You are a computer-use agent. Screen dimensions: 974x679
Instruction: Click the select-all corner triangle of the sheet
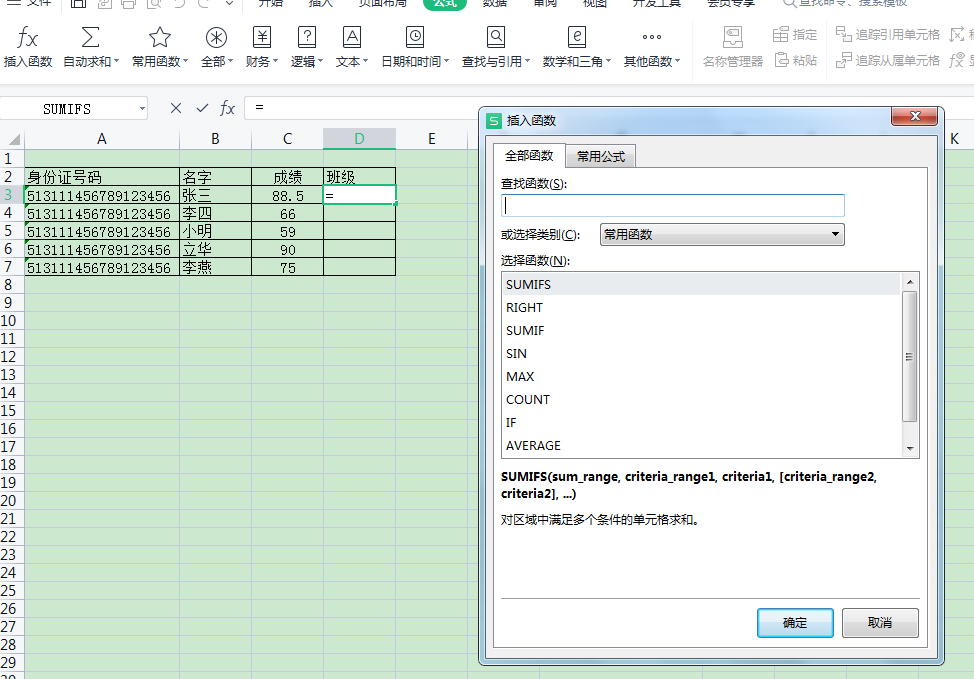point(14,139)
